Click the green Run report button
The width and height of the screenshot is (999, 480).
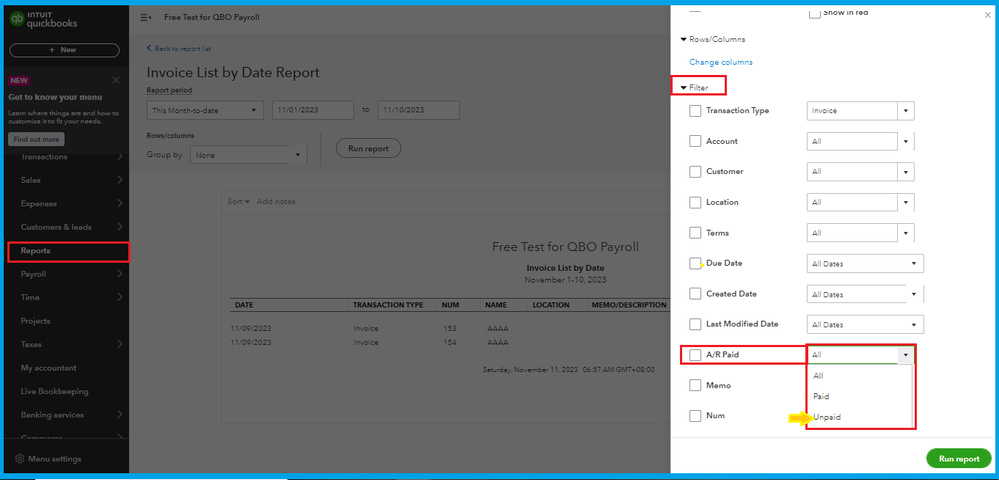click(x=958, y=459)
